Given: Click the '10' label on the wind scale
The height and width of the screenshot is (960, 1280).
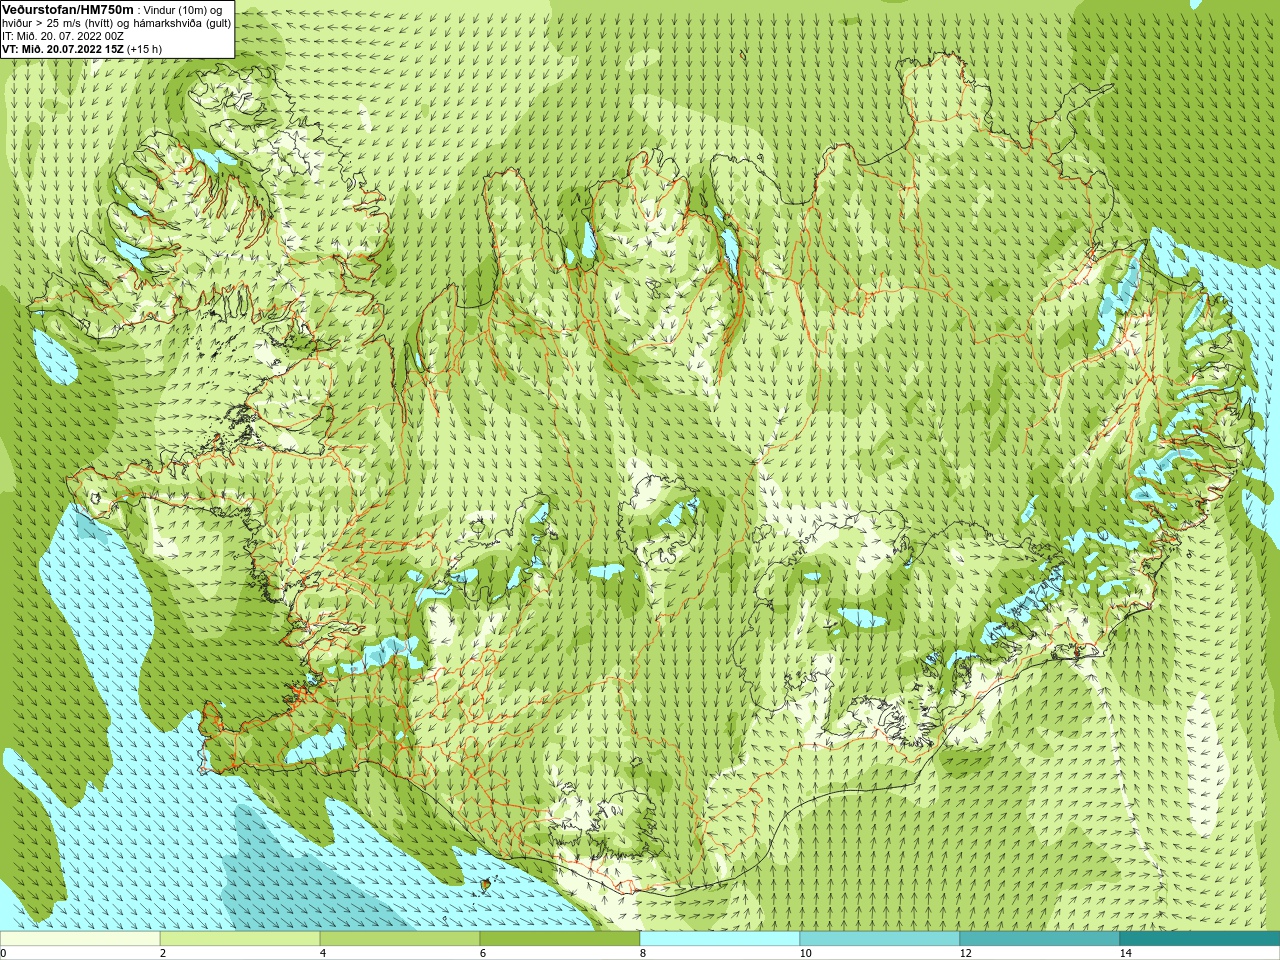Looking at the screenshot, I should 805,953.
